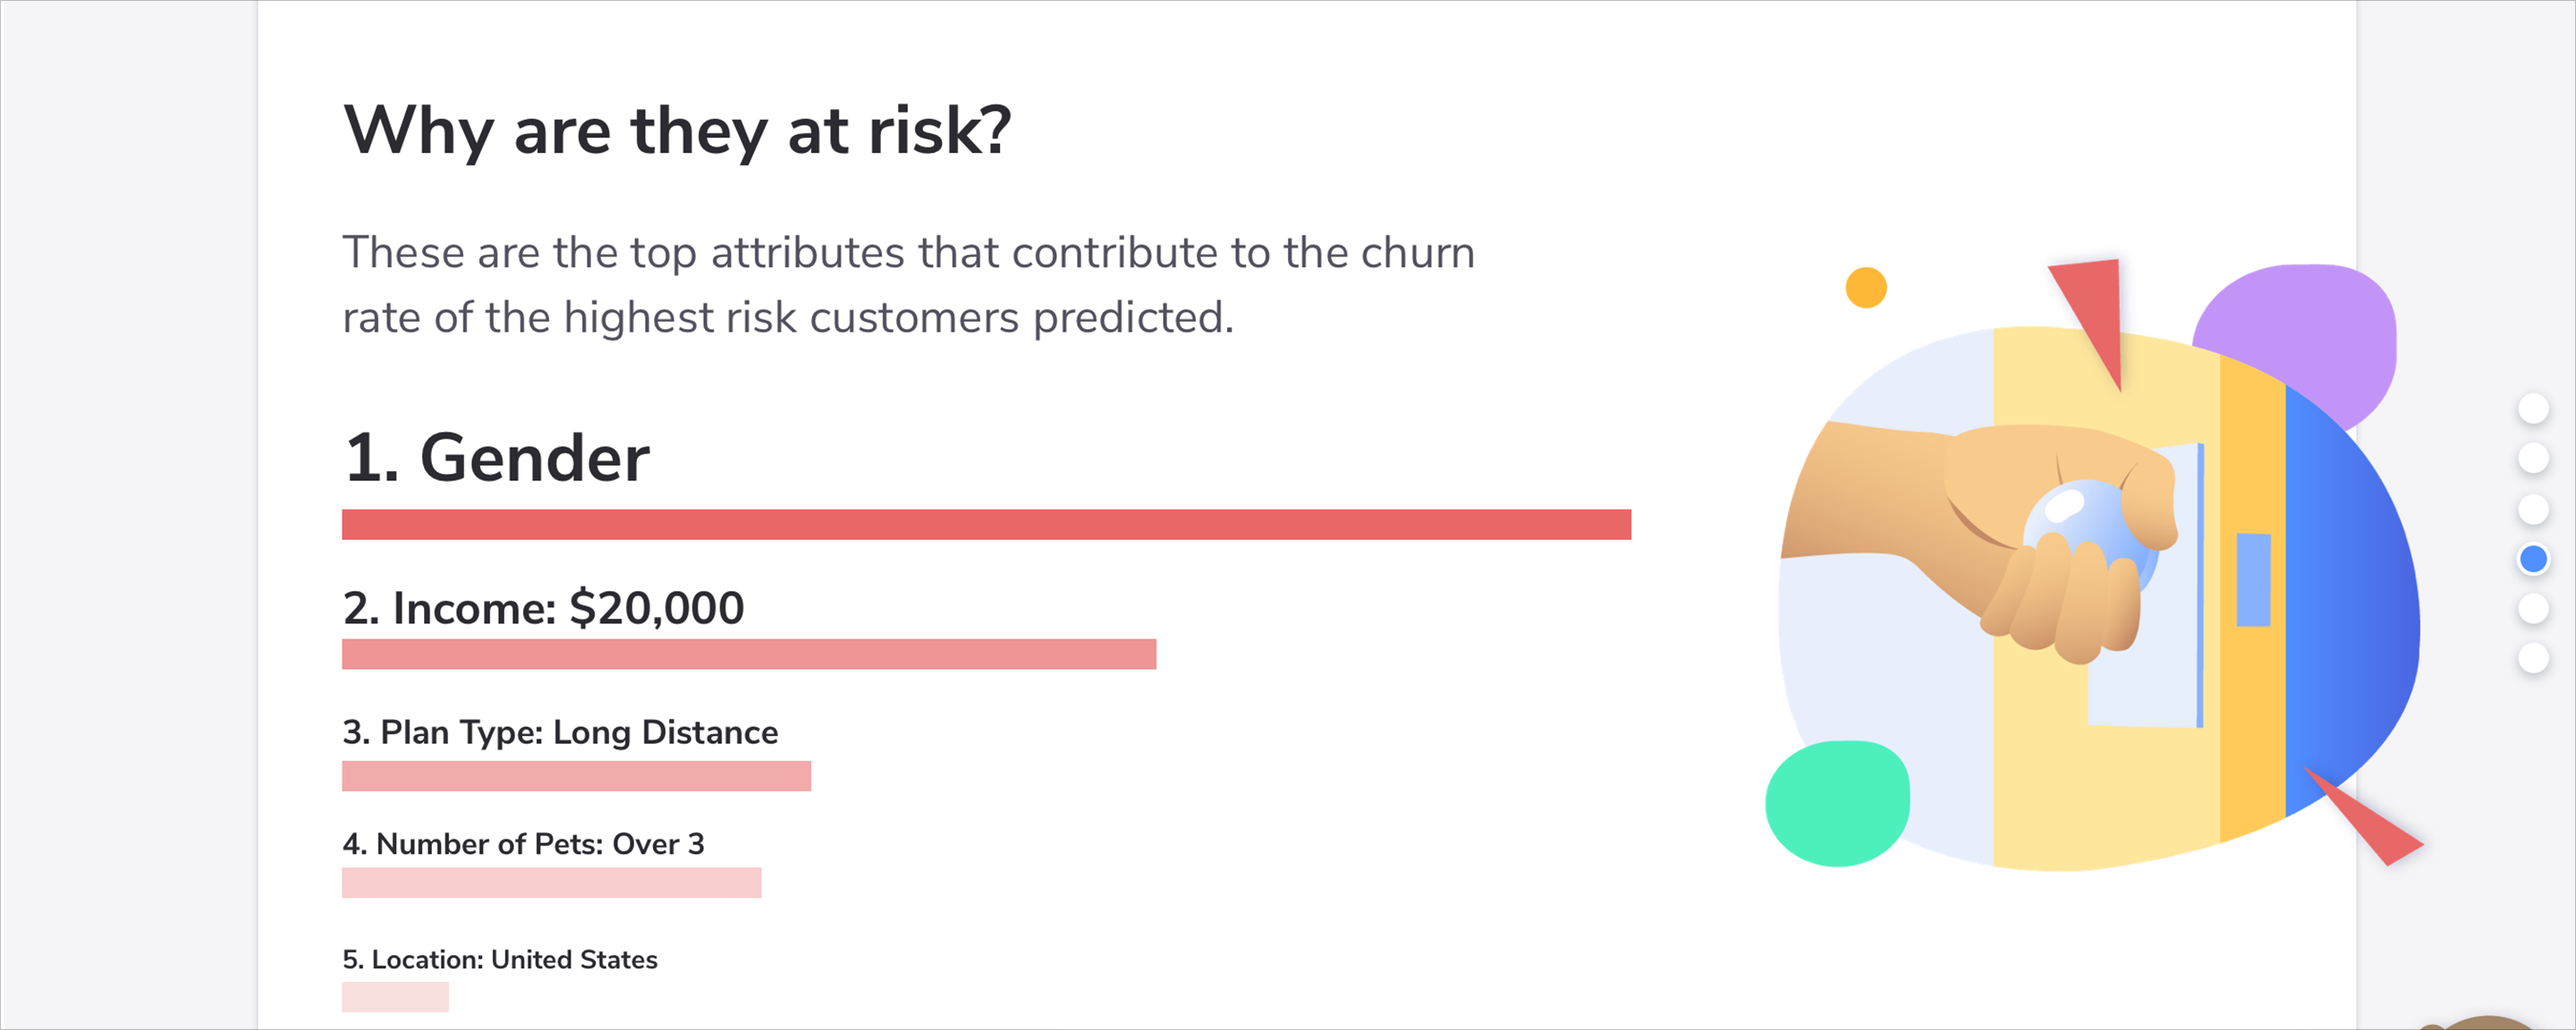Switch to the fifth page navigation dot
This screenshot has height=1030, width=2576.
click(x=2533, y=608)
